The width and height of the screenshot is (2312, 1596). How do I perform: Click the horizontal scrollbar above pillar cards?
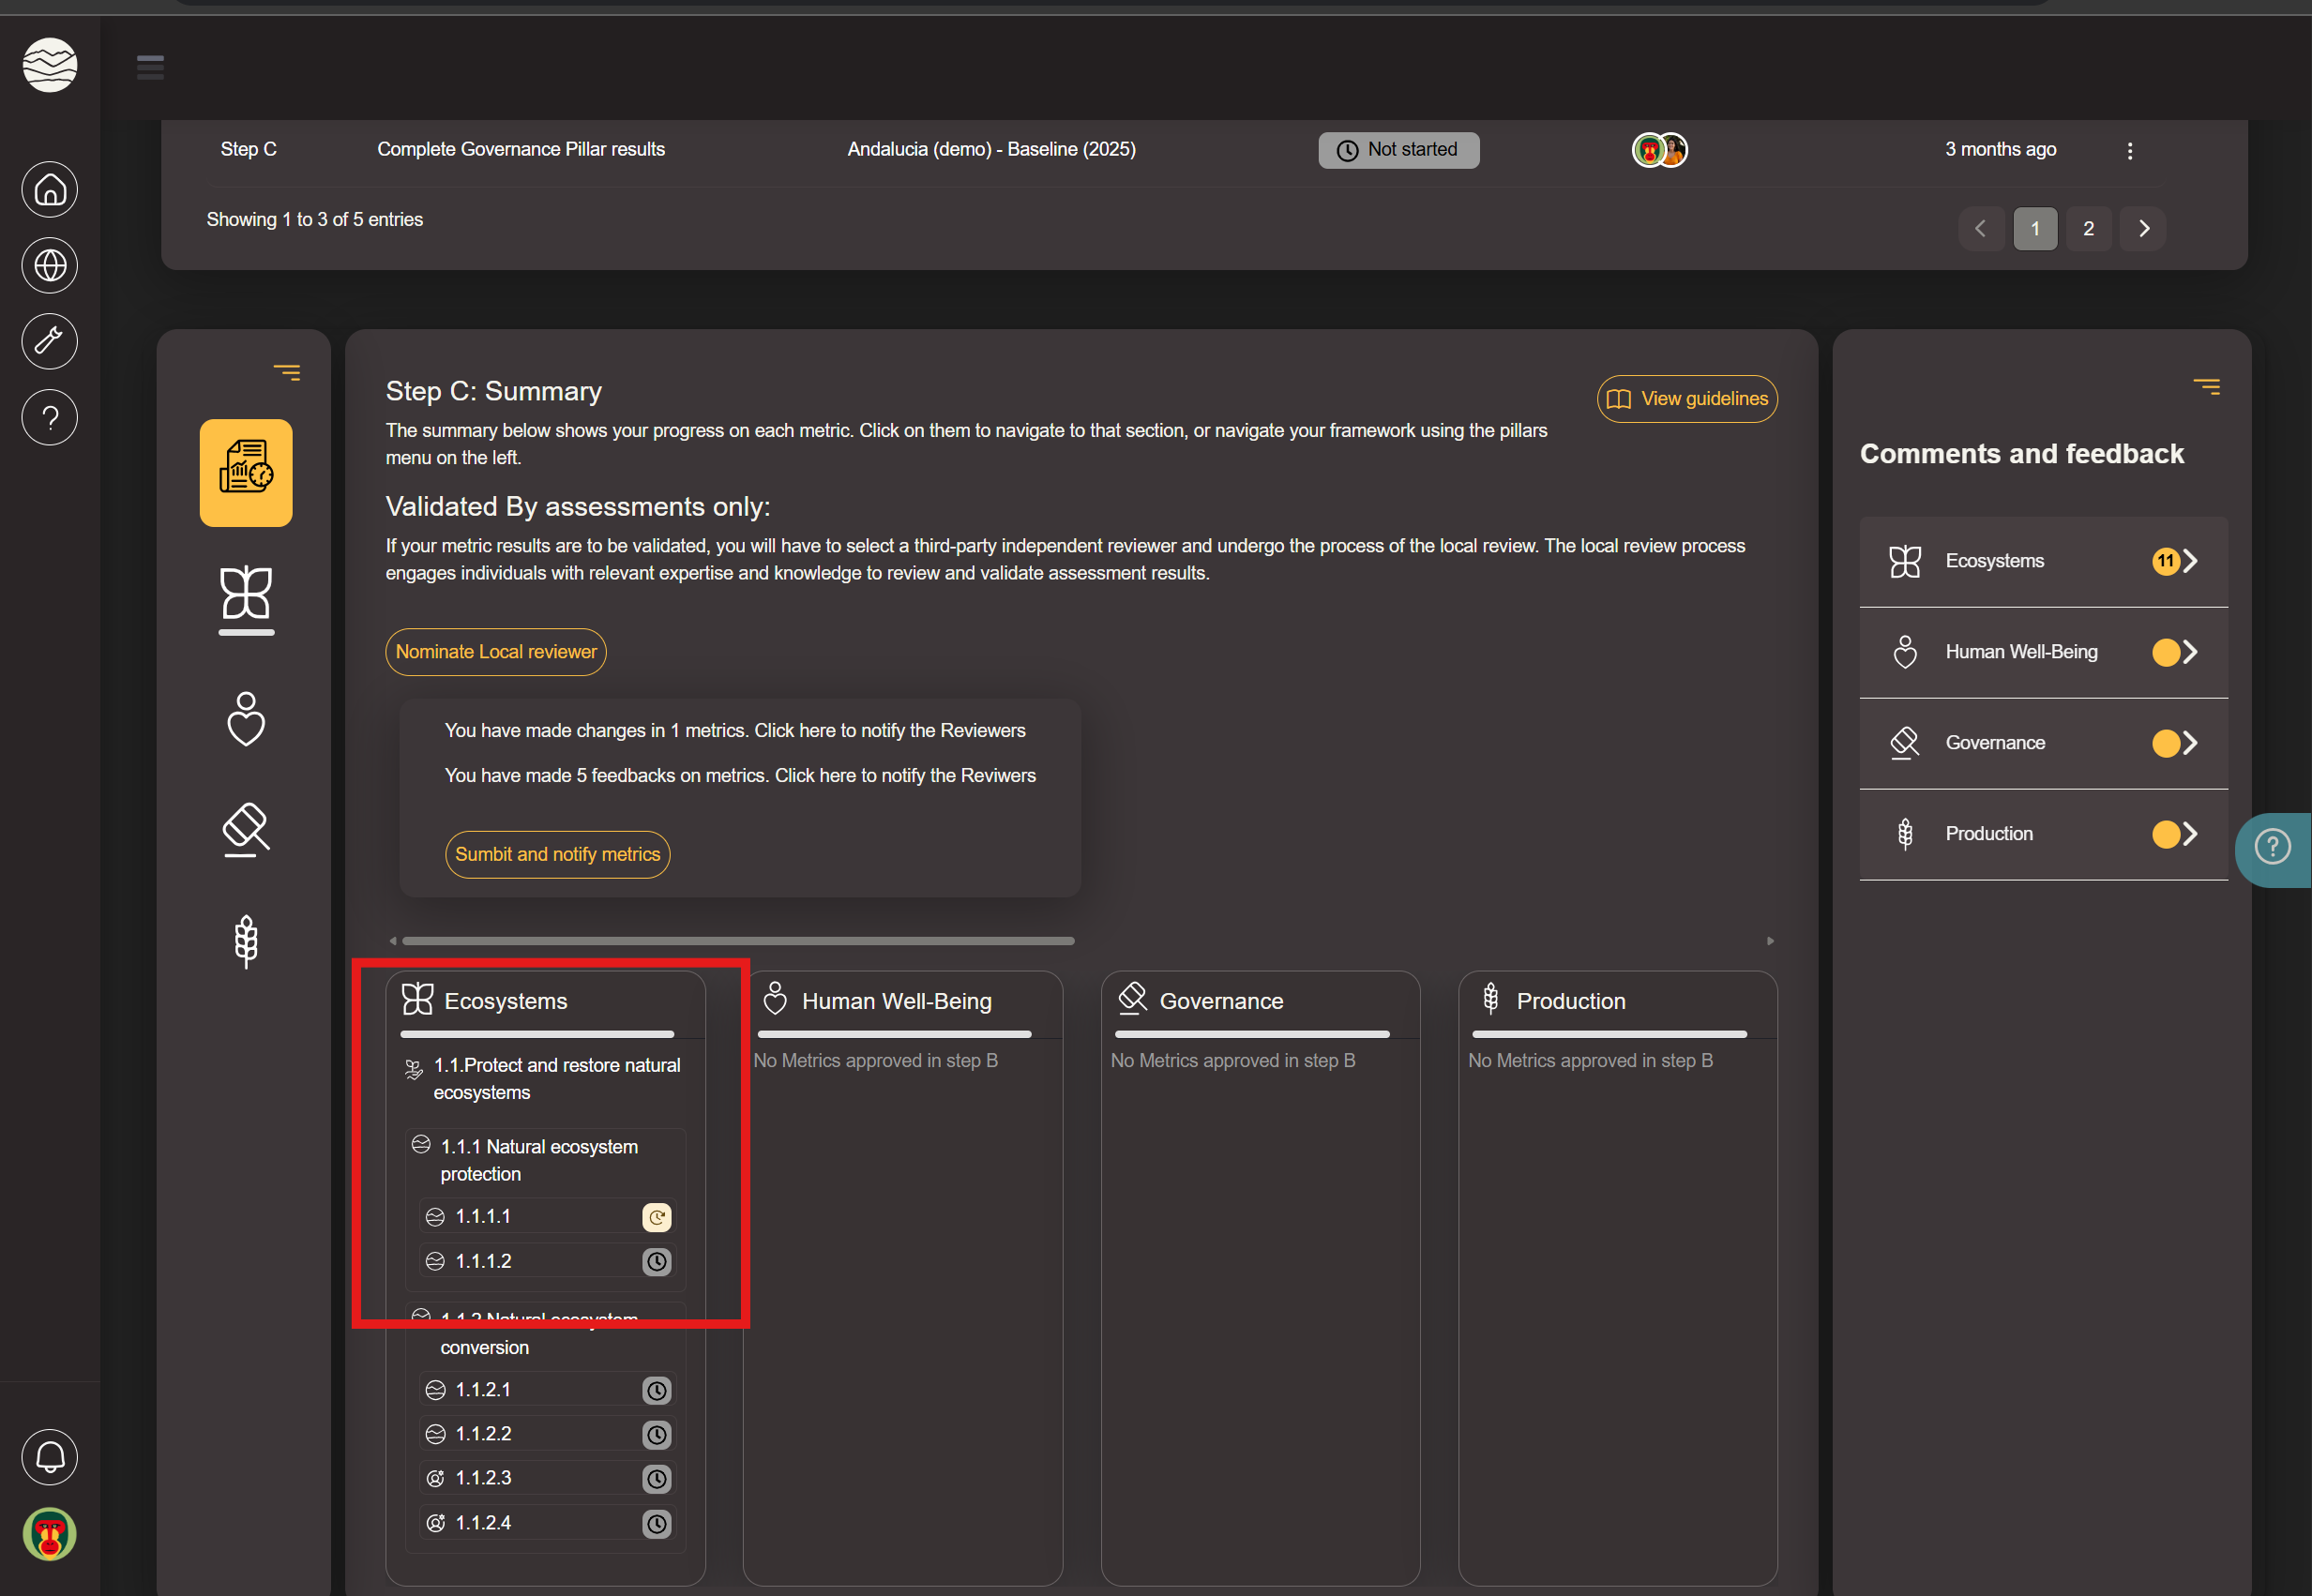[x=738, y=941]
